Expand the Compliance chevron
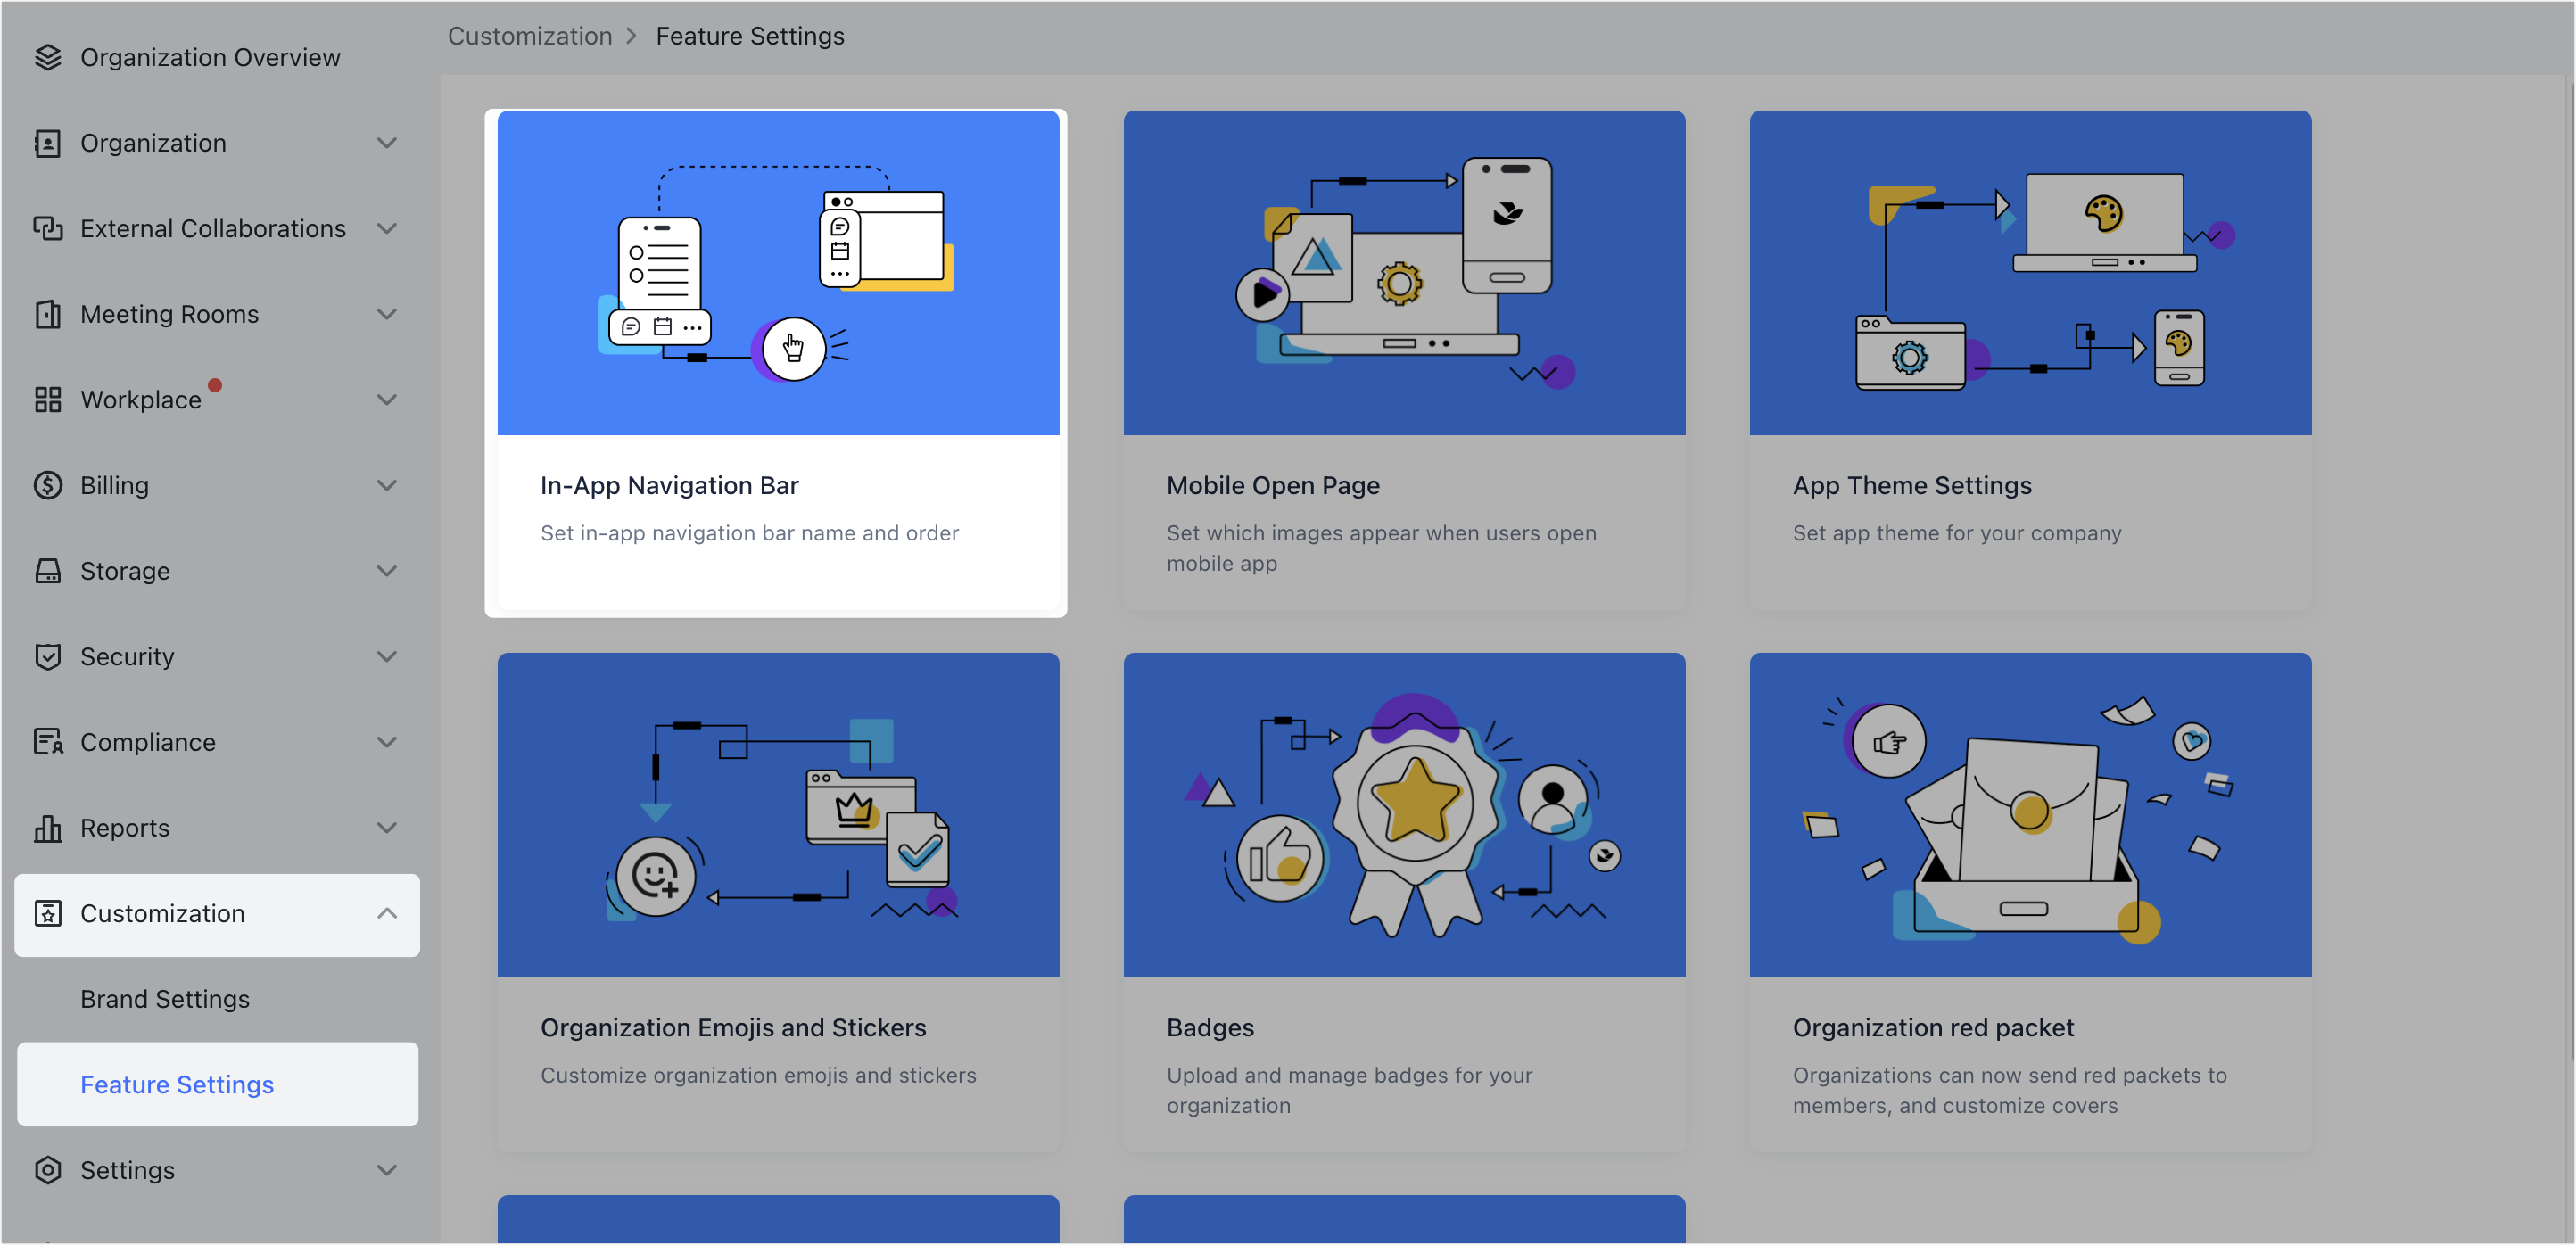The height and width of the screenshot is (1245, 2576). pyautogui.click(x=387, y=742)
